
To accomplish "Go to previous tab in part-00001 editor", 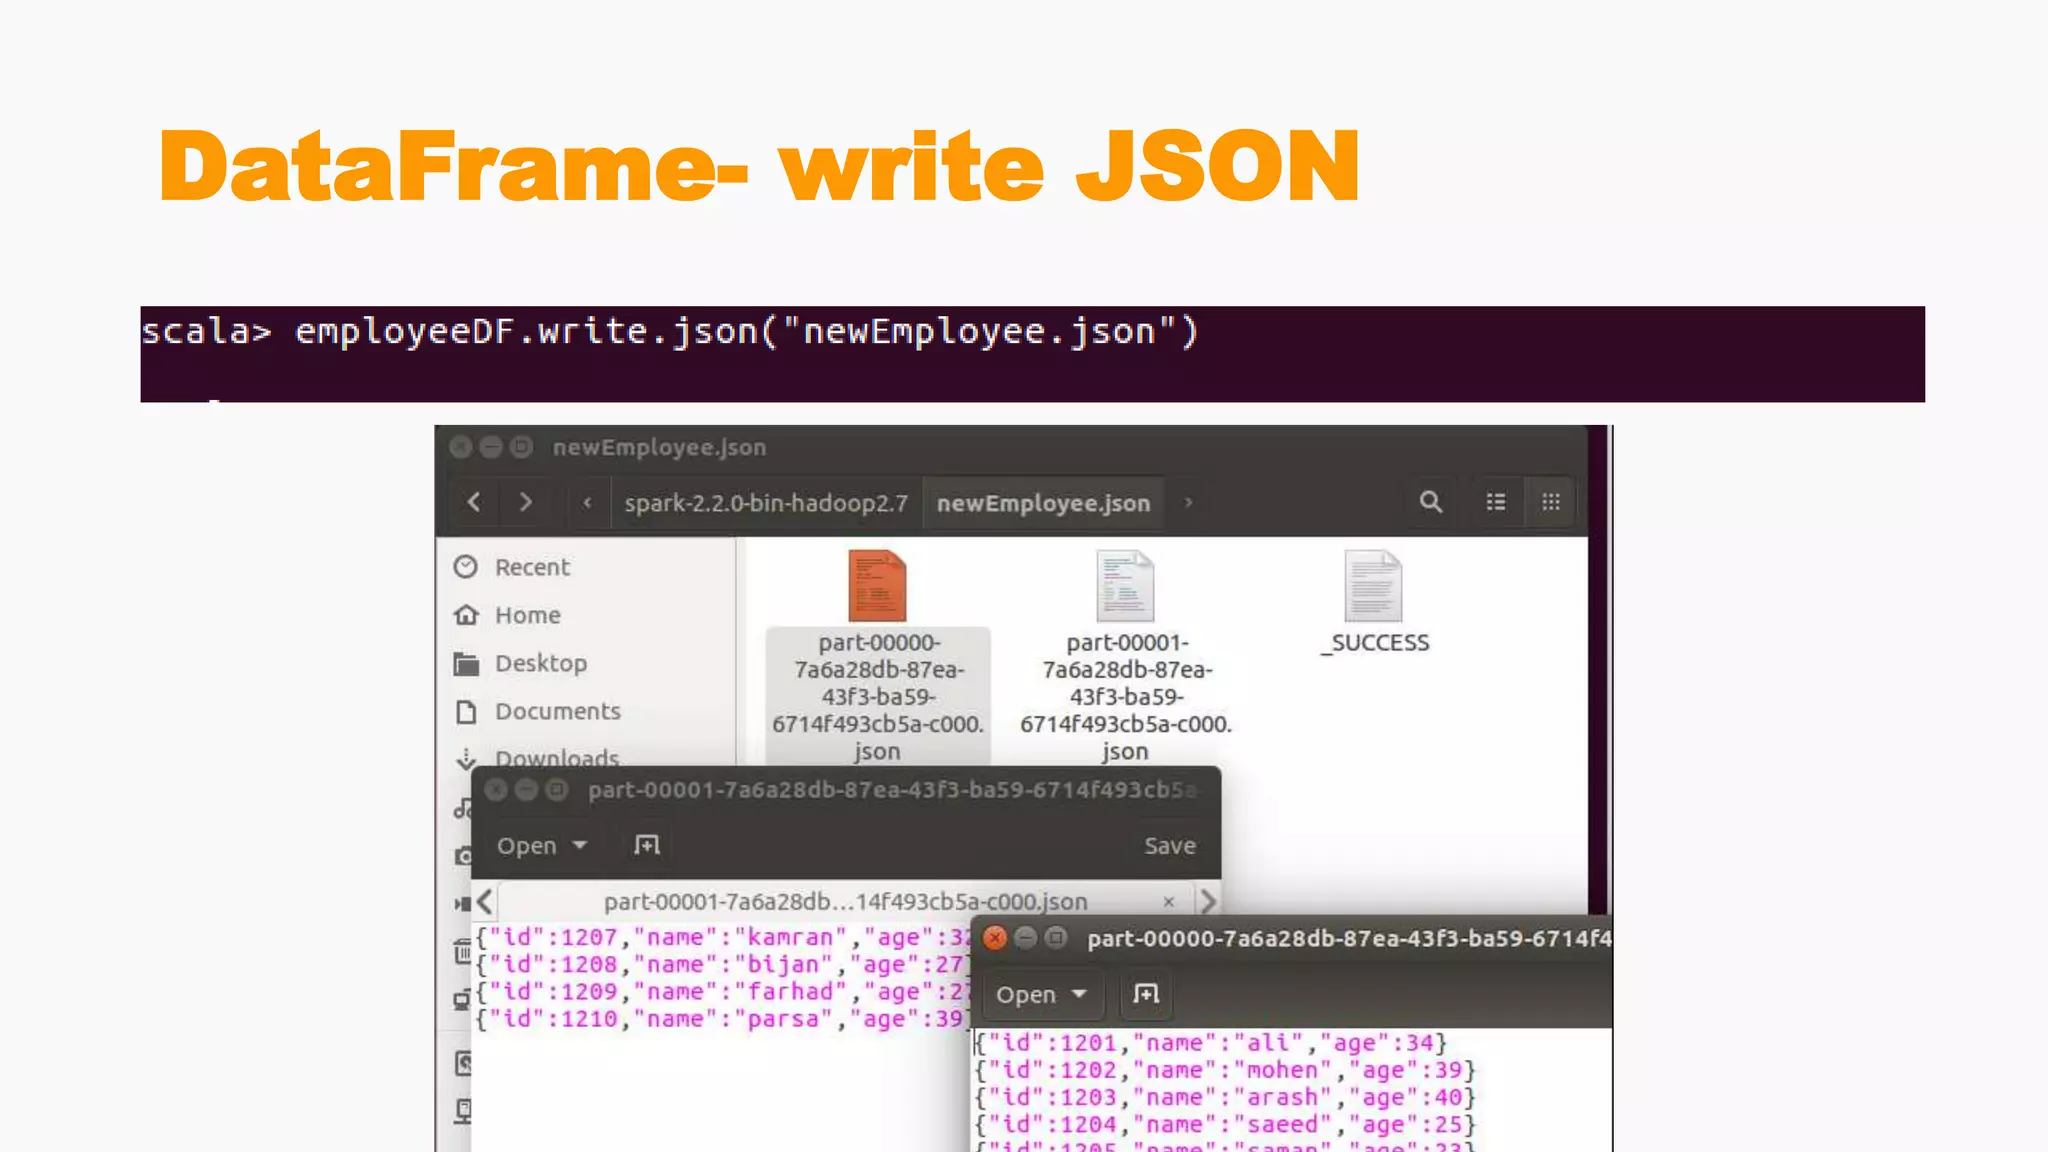I will 485,902.
